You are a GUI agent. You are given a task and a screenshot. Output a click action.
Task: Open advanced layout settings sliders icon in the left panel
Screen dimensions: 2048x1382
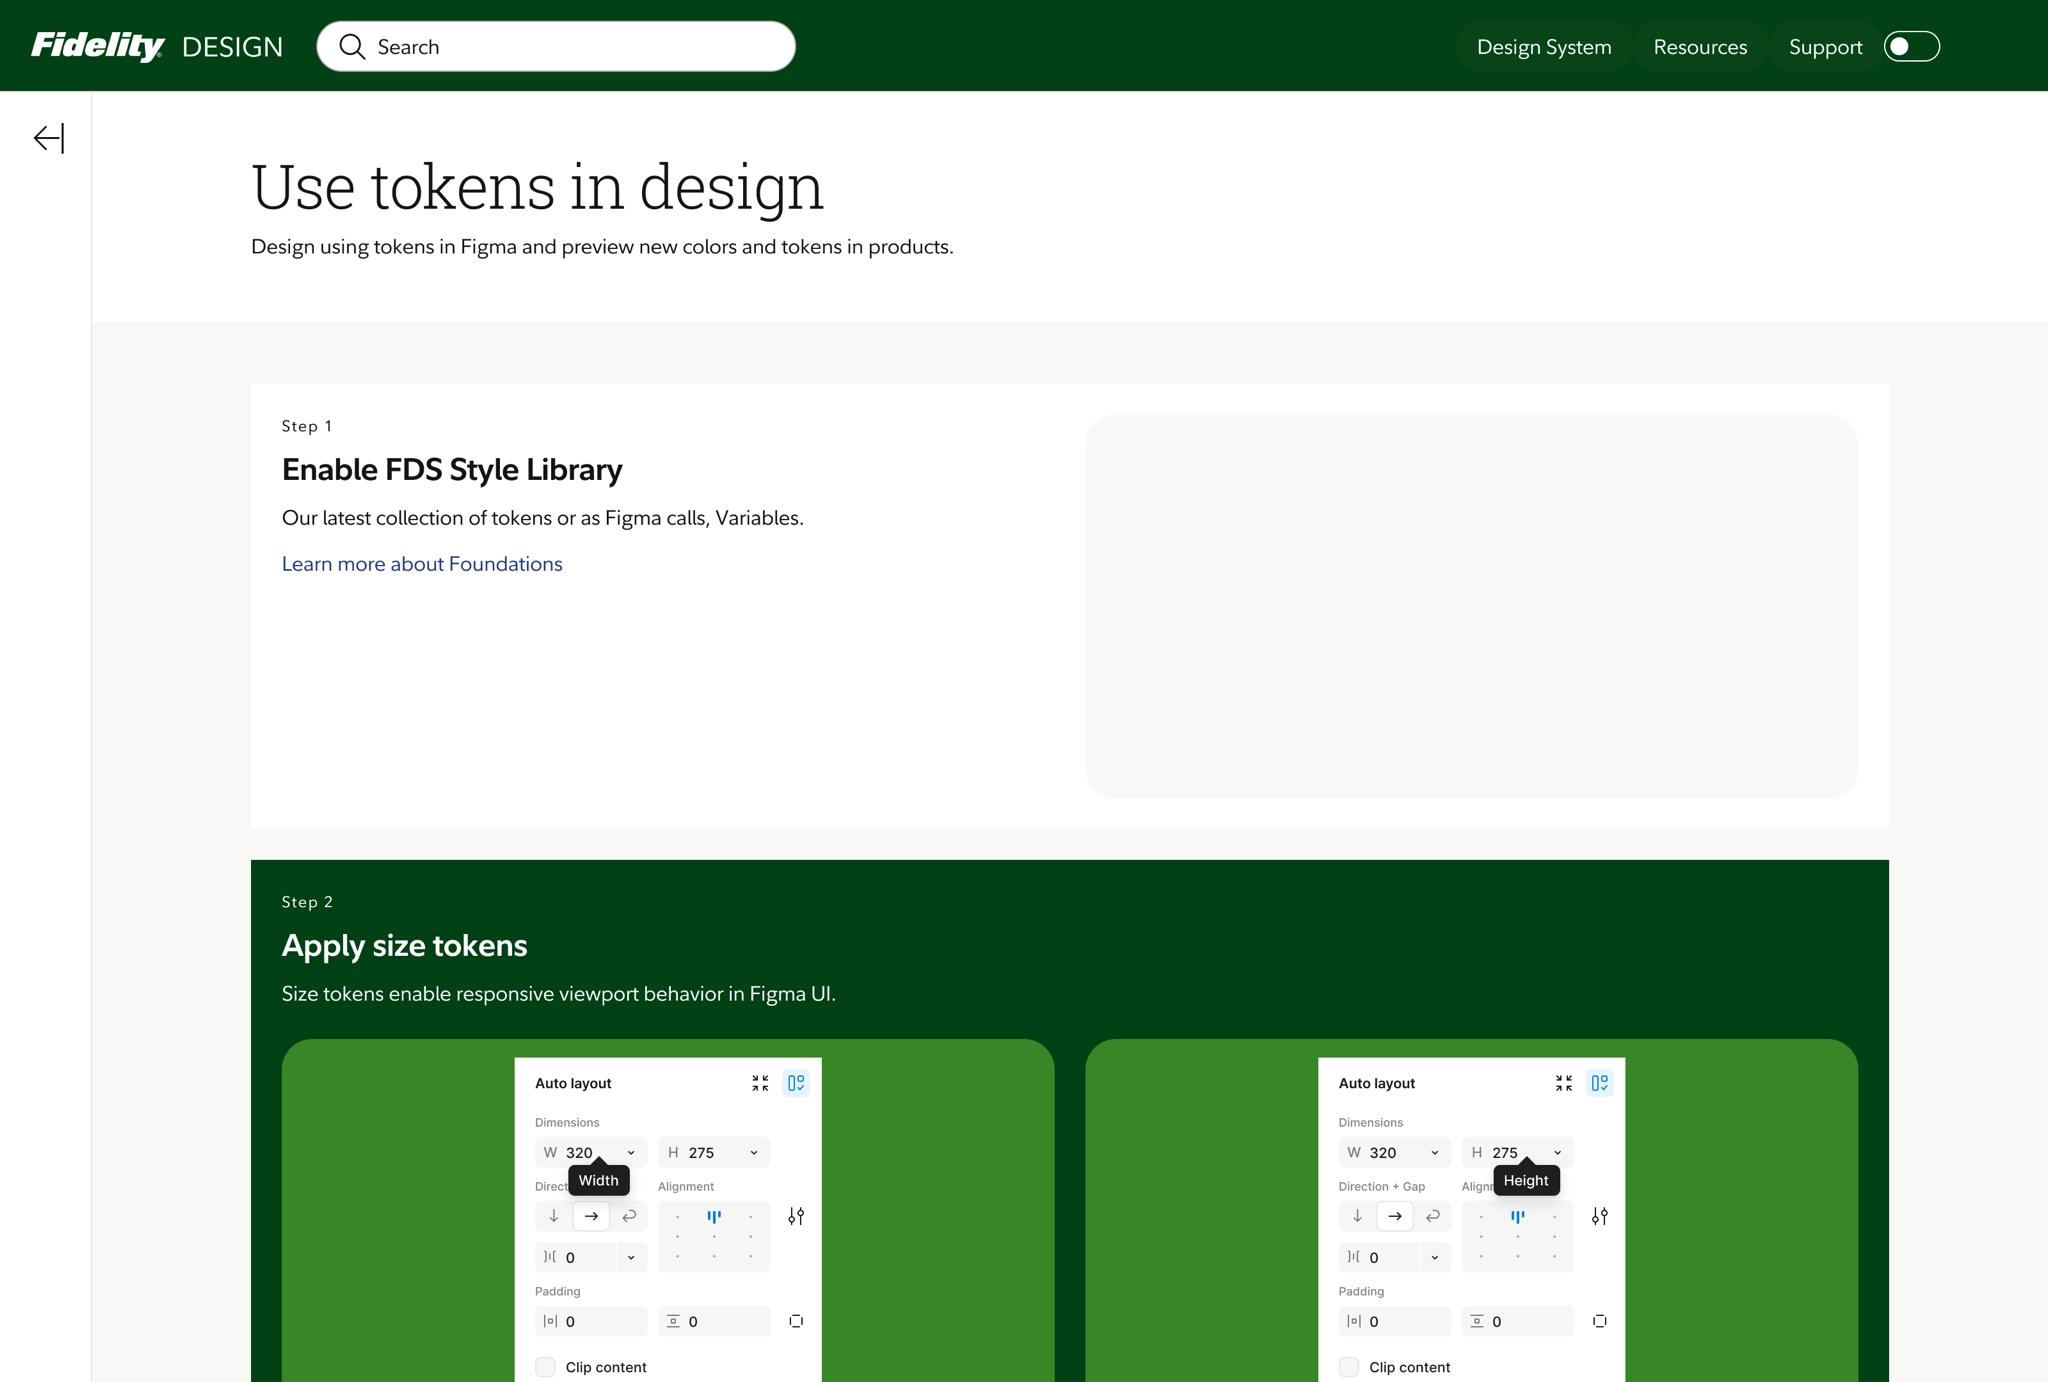[796, 1216]
